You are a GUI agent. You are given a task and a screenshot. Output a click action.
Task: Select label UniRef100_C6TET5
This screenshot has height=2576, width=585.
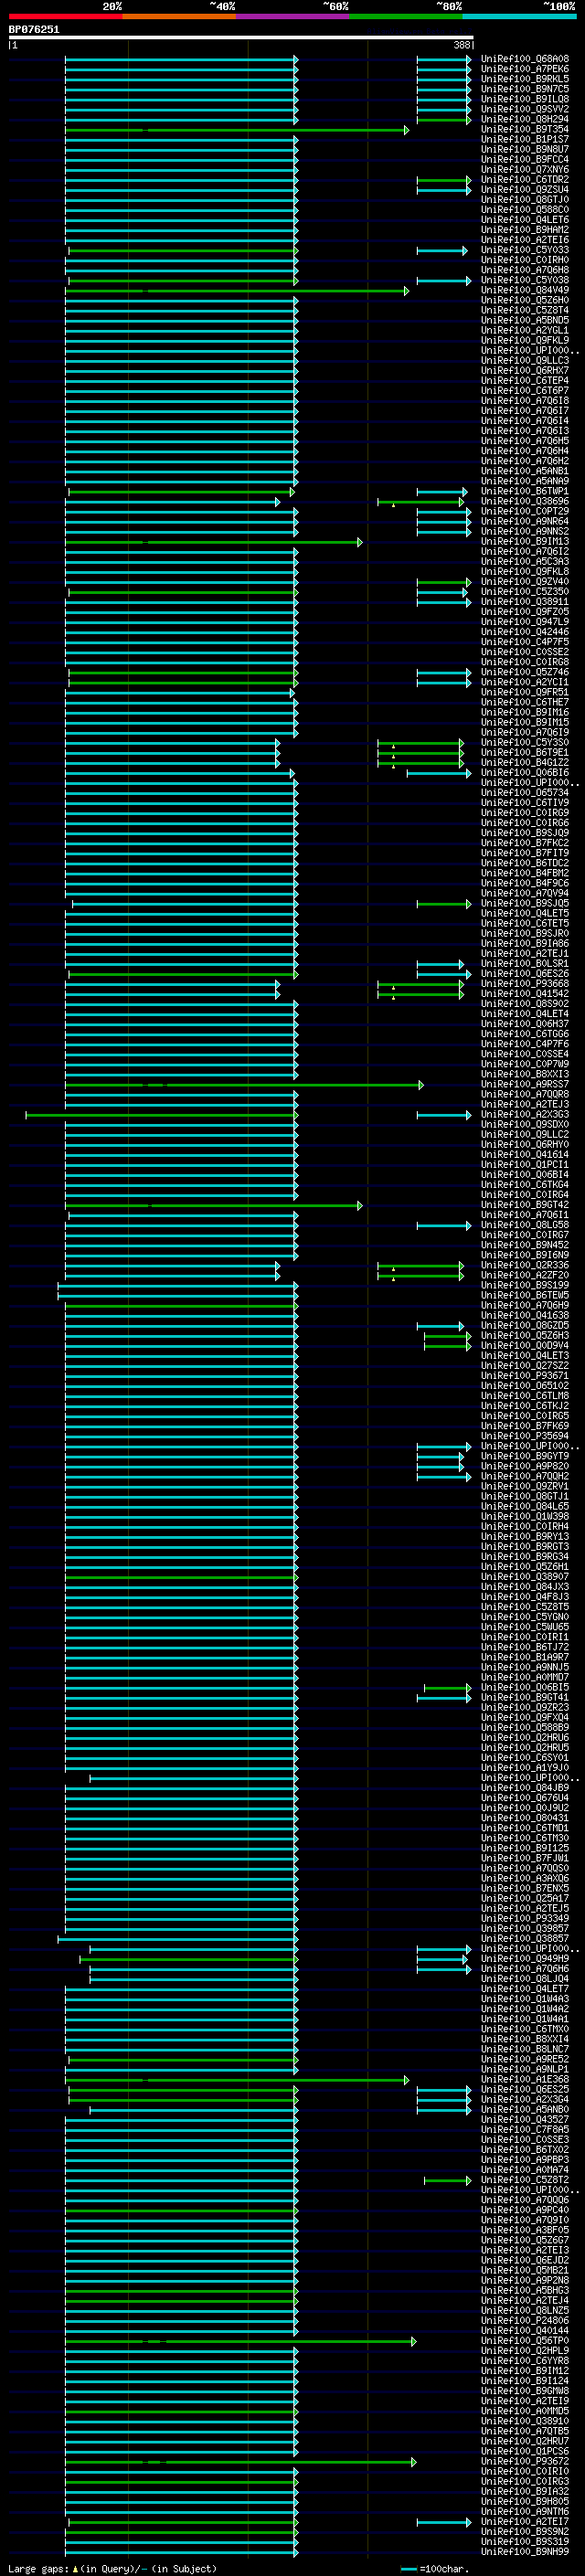pos(525,923)
